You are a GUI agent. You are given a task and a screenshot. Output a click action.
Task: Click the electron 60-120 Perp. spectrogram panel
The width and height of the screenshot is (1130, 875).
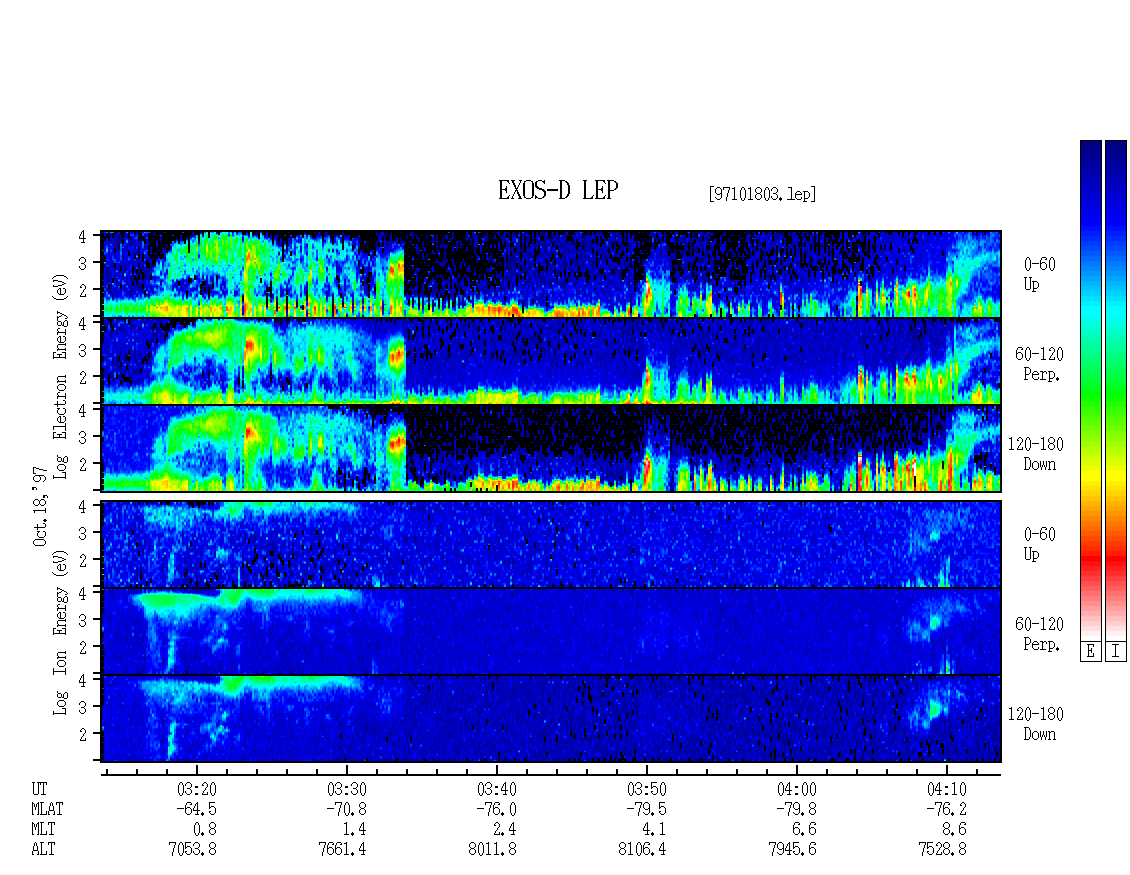click(551, 361)
